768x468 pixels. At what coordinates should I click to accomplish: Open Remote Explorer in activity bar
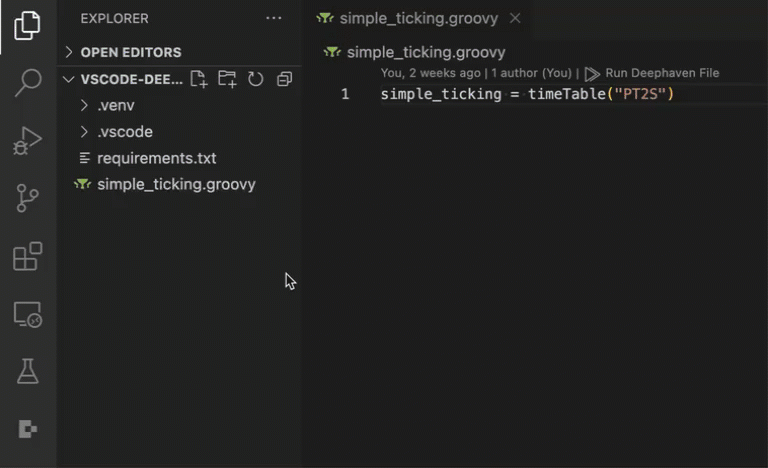click(28, 315)
